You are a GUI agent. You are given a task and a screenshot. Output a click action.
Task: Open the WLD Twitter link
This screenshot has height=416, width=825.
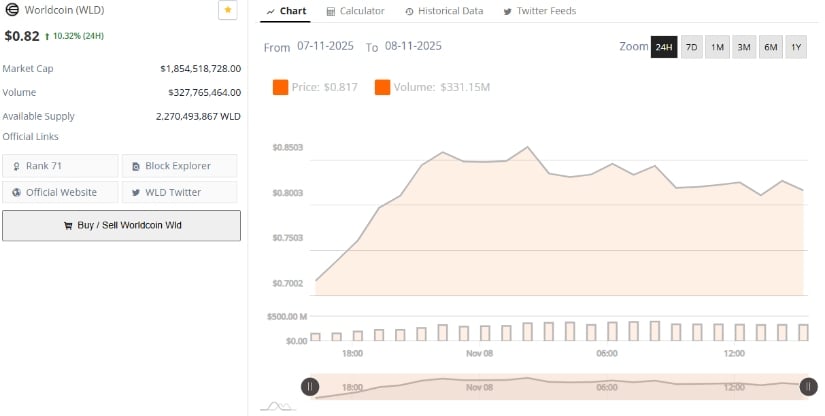179,192
